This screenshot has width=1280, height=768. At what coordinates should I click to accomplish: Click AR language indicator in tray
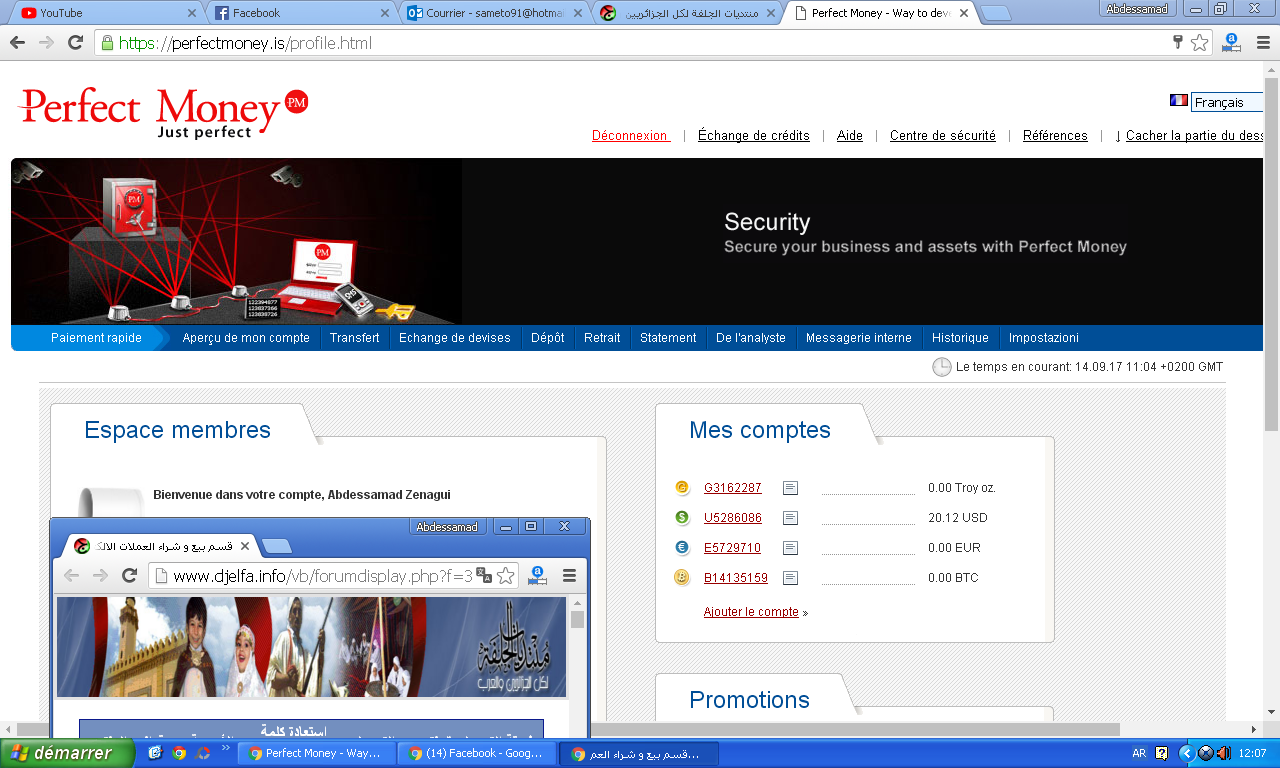pyautogui.click(x=1139, y=753)
